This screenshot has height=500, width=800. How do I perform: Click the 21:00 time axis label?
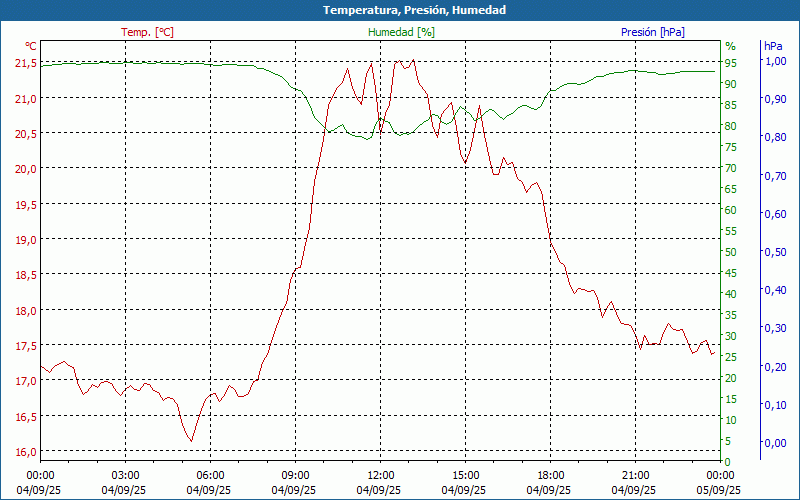point(635,476)
